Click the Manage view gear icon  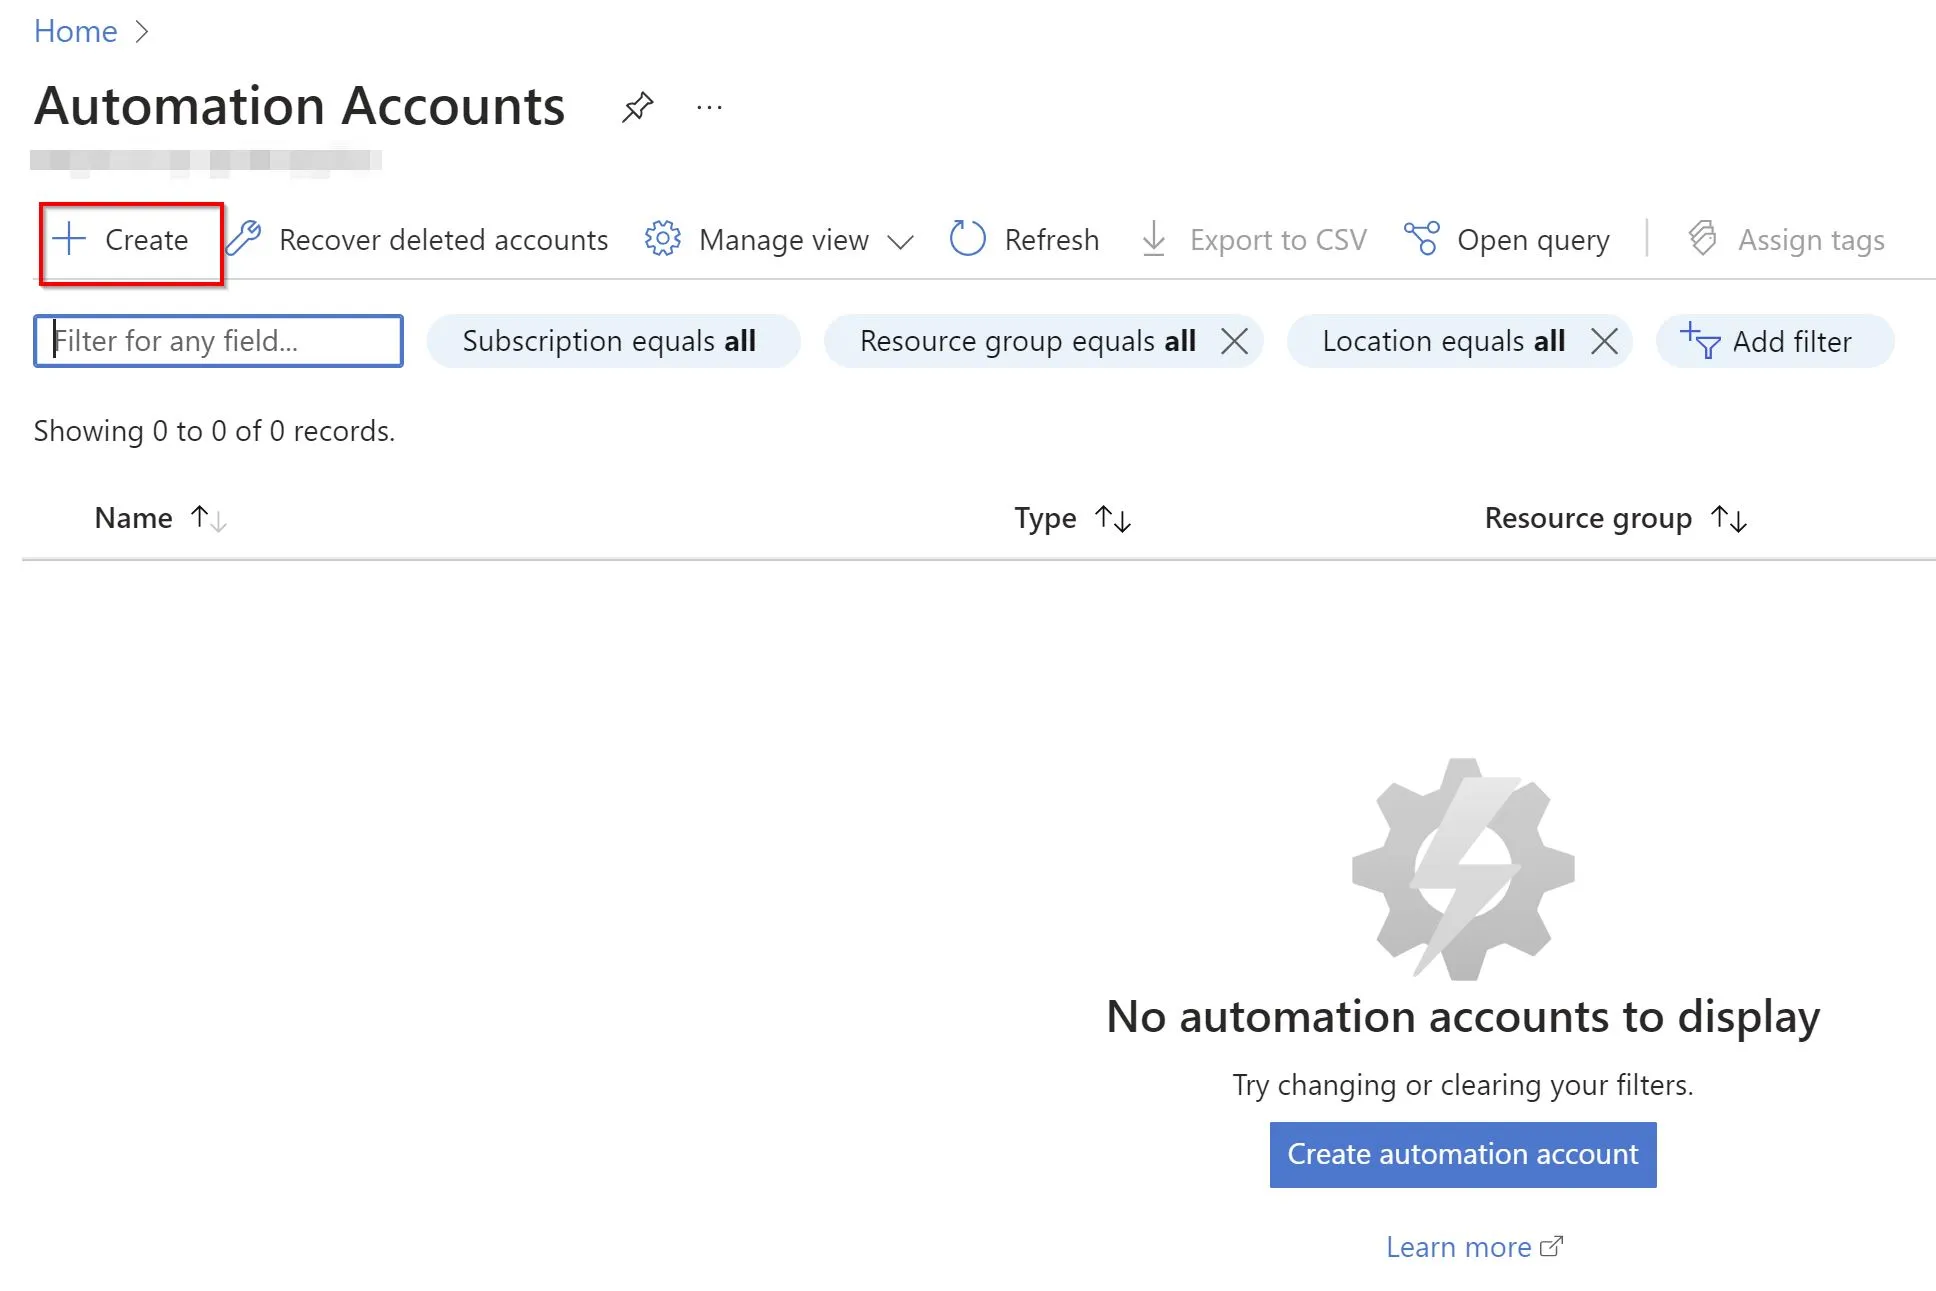click(662, 239)
